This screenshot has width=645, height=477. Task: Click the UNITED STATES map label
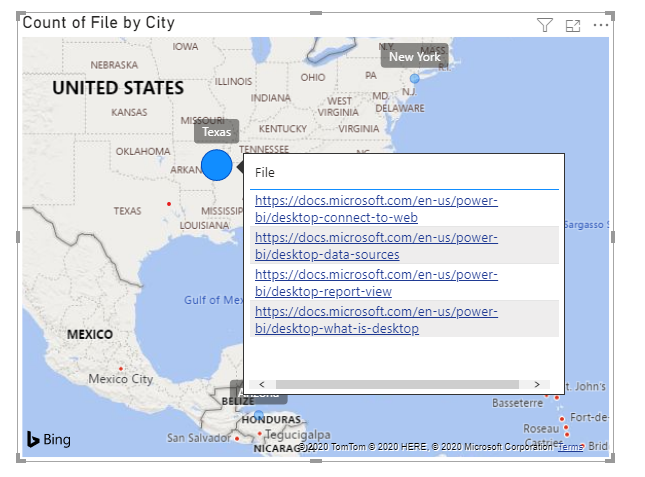pos(118,88)
